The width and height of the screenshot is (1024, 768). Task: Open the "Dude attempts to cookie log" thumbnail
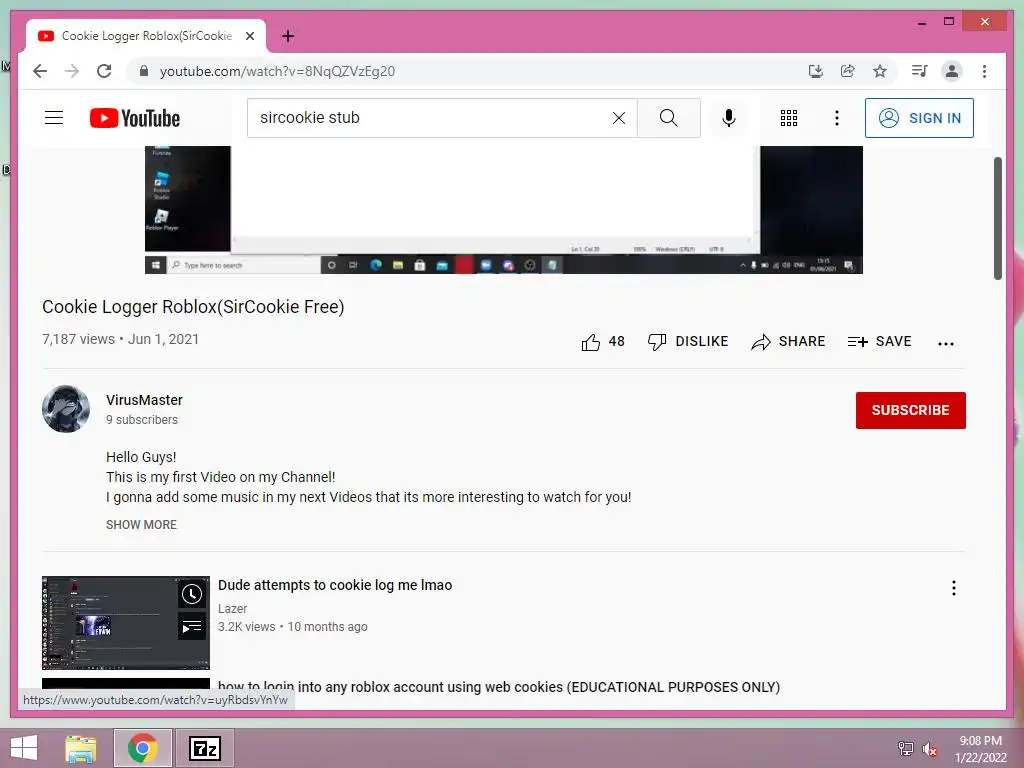pos(126,622)
